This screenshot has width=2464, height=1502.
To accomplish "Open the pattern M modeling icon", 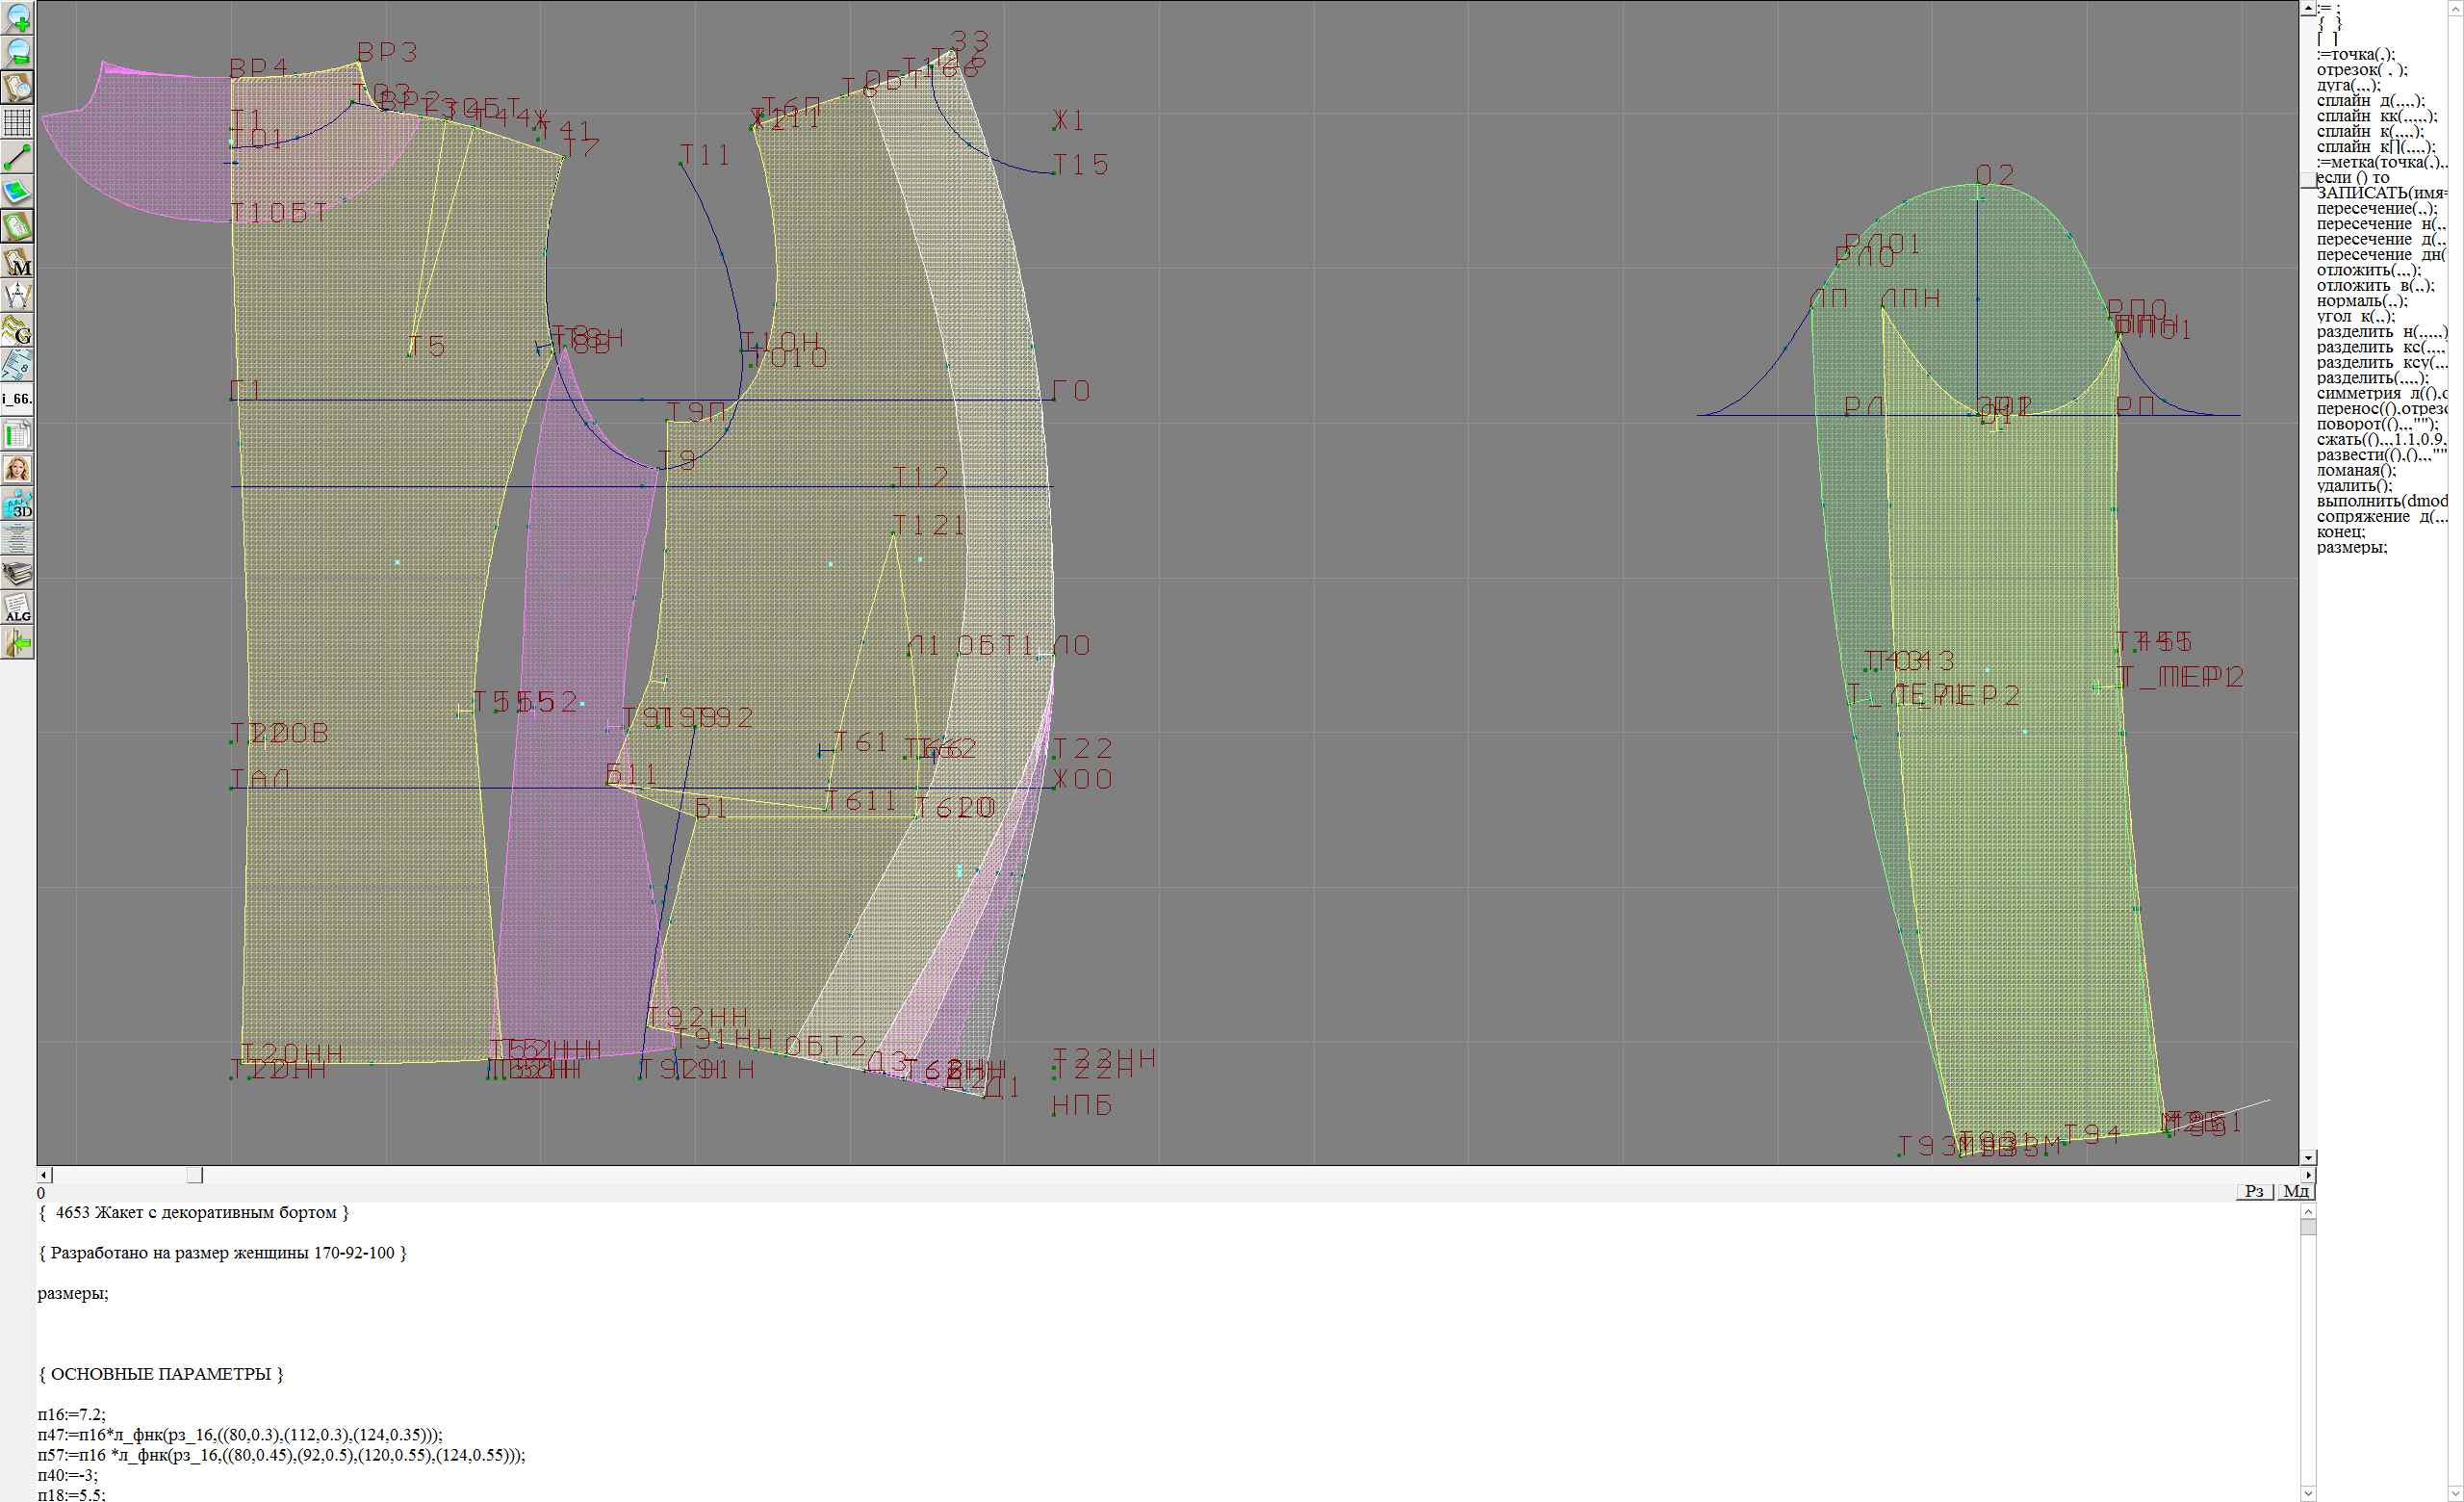I will point(18,262).
